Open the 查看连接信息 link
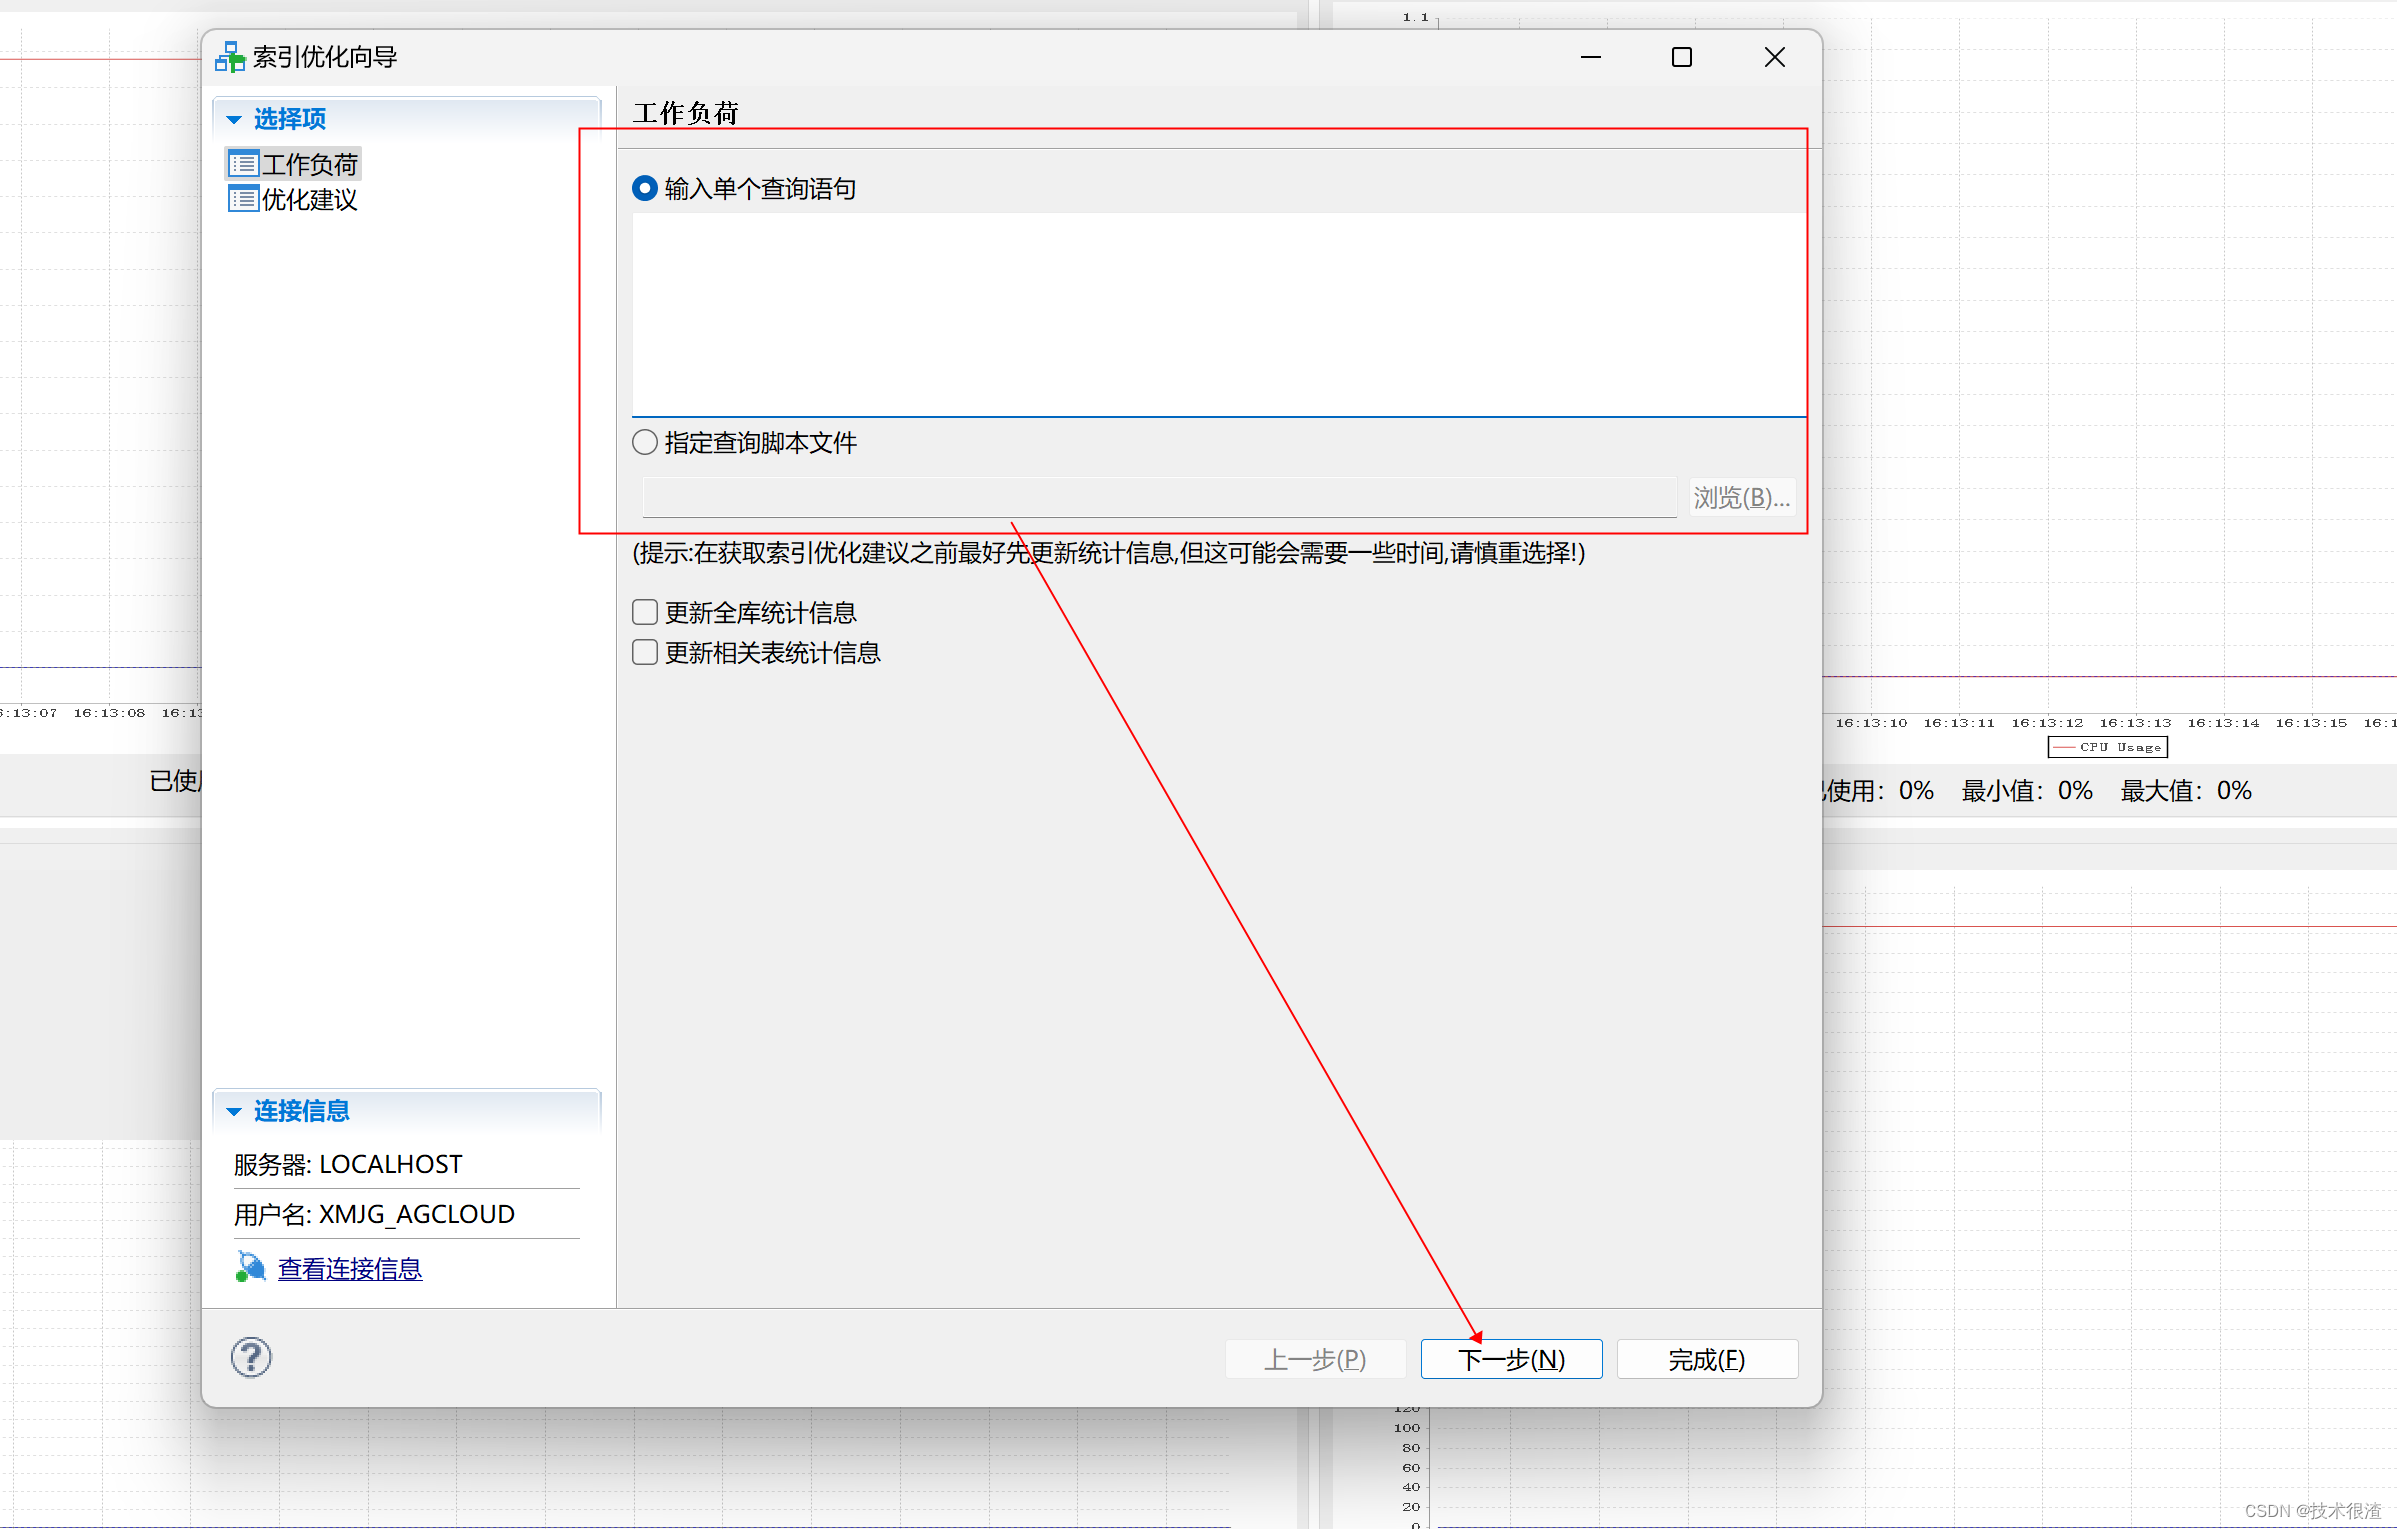 pos(350,1268)
